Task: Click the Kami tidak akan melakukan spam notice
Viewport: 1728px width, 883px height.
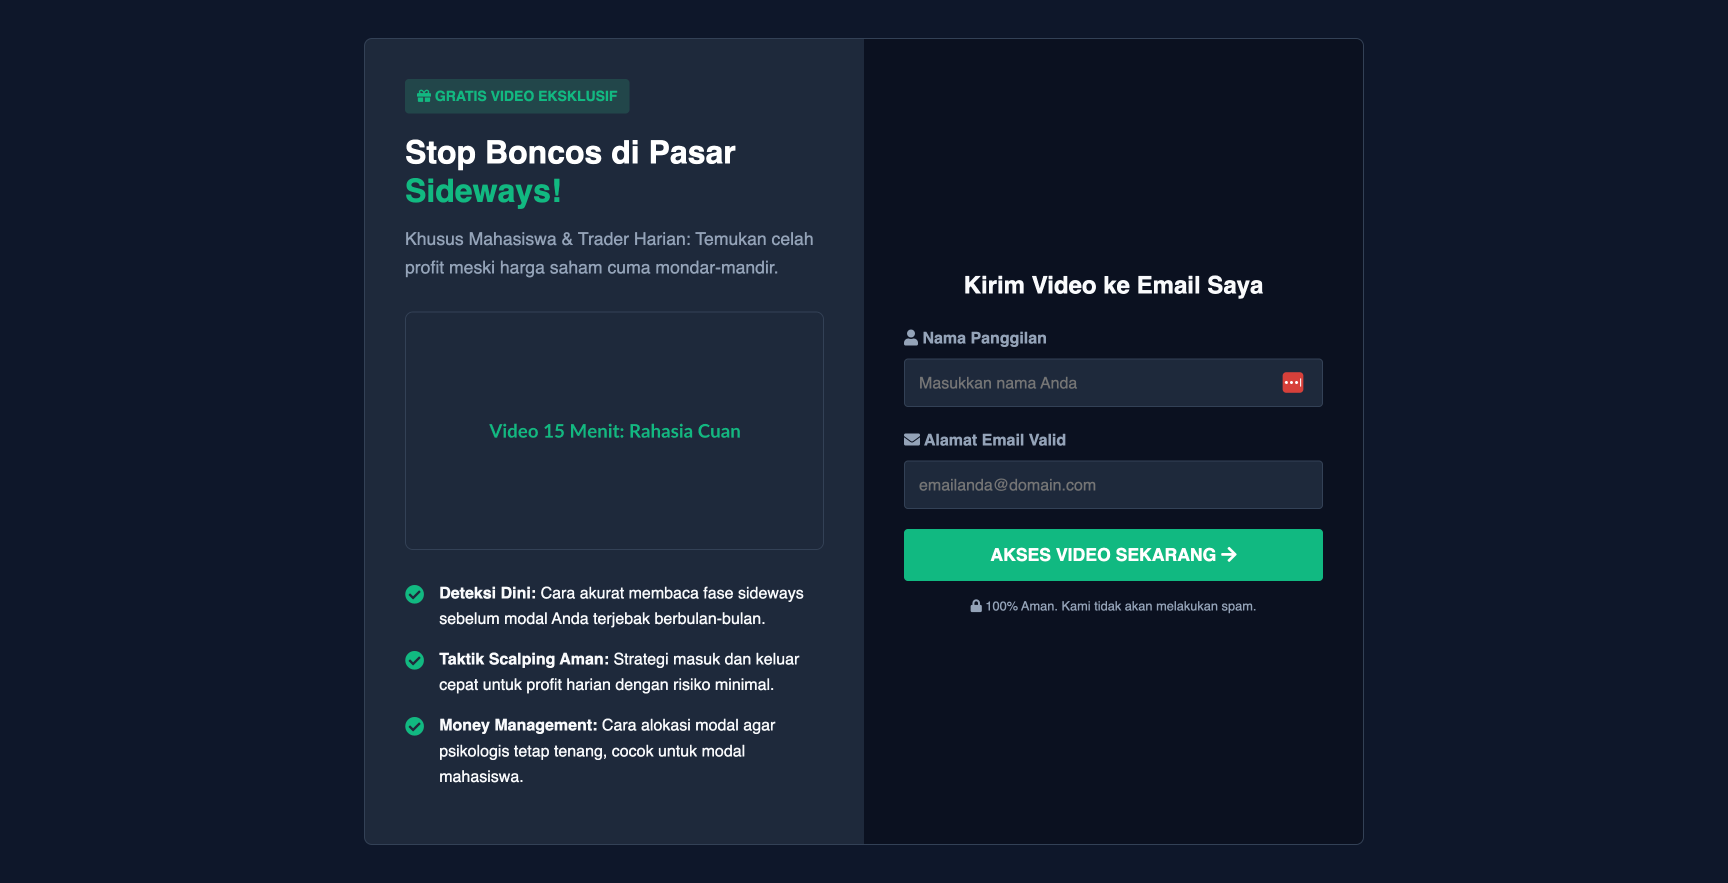Action: tap(1158, 606)
